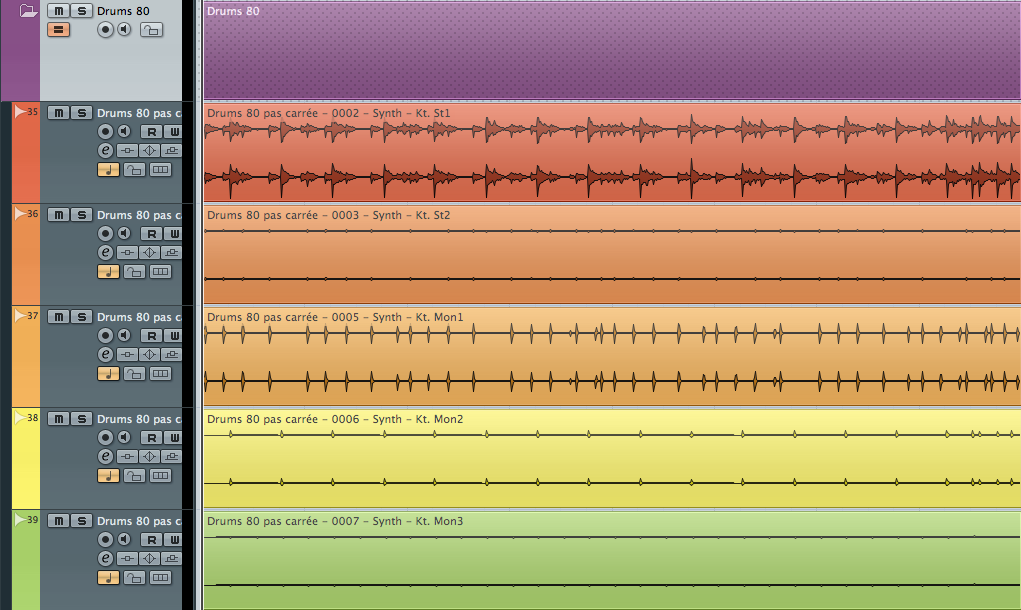Open channel settings for track 37
The width and height of the screenshot is (1021, 610).
click(105, 354)
